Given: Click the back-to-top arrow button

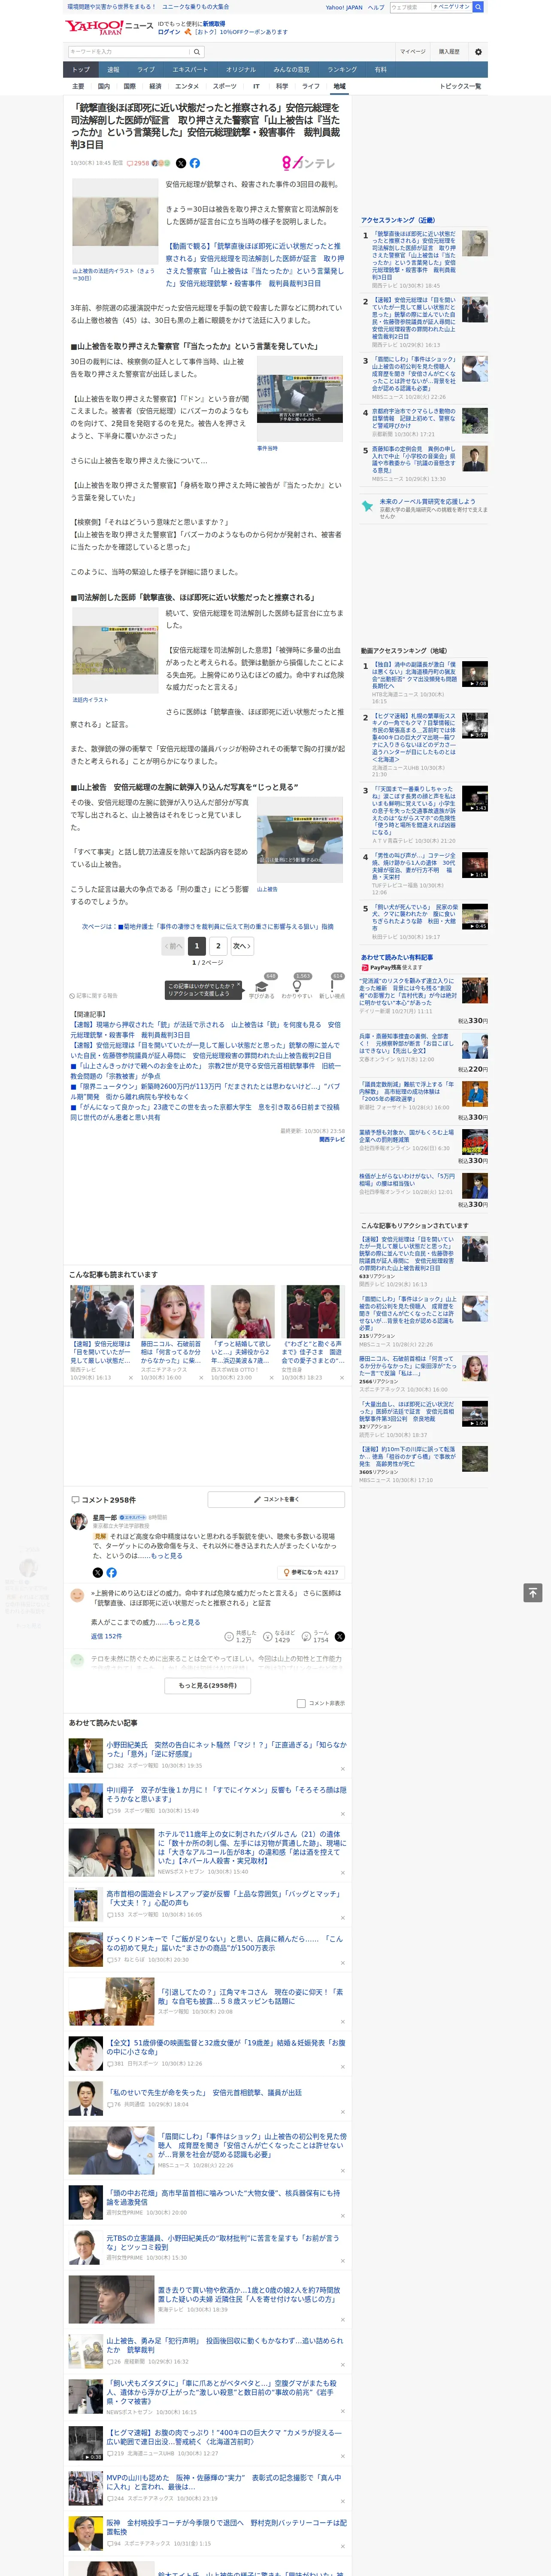Looking at the screenshot, I should click(534, 1593).
